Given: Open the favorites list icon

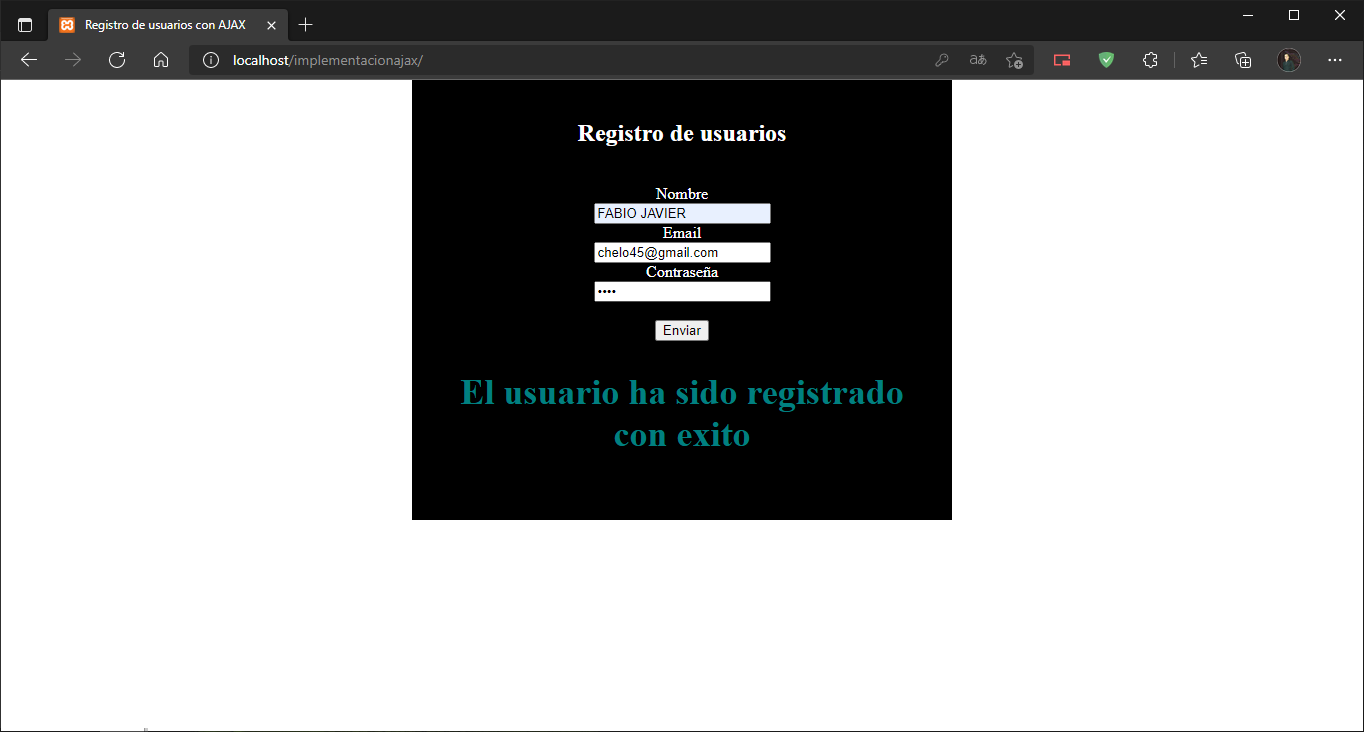Looking at the screenshot, I should [1199, 60].
